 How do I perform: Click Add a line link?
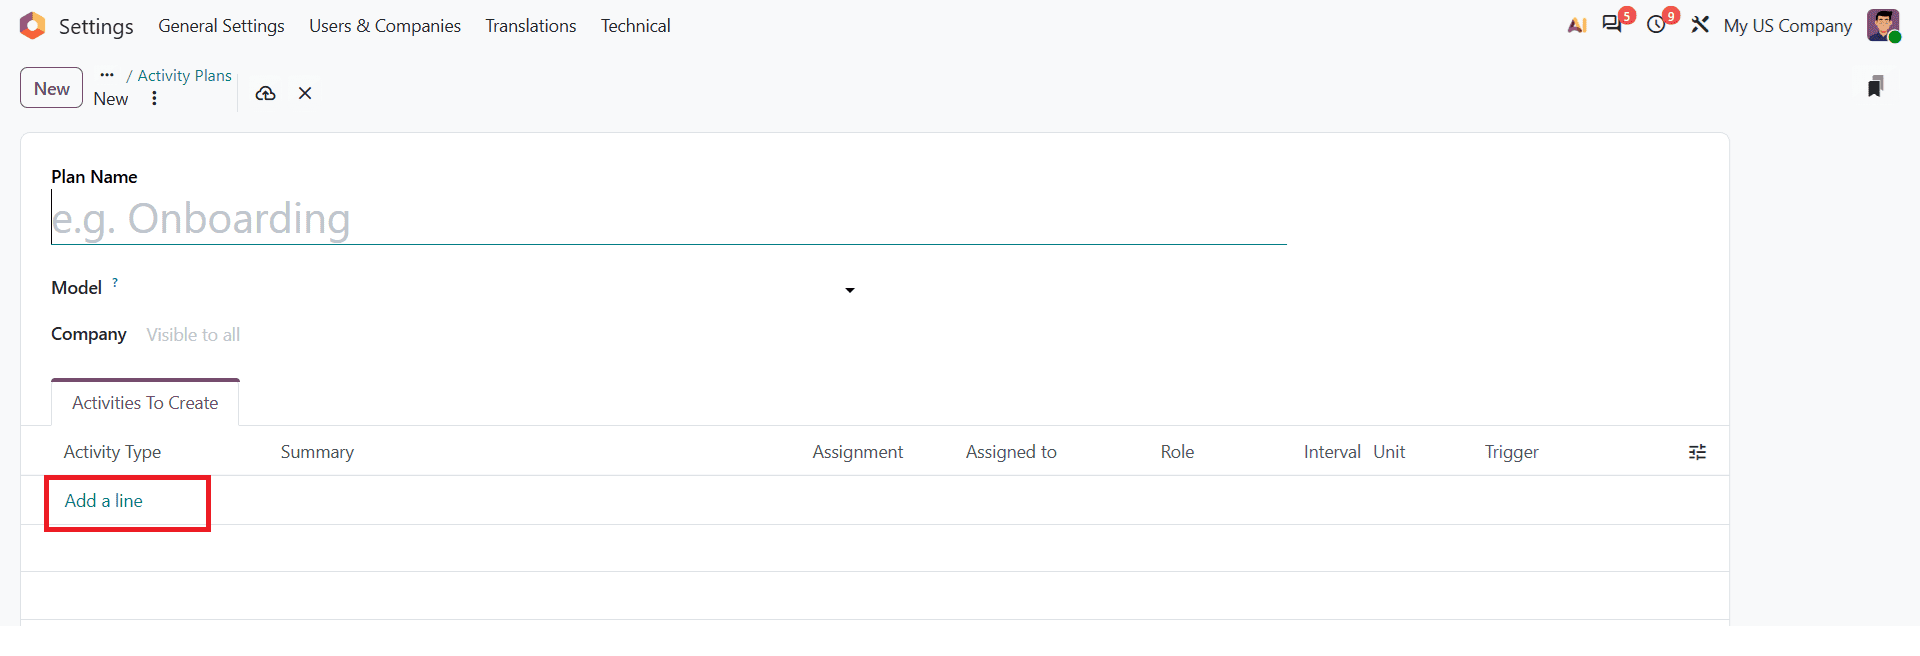pos(104,501)
